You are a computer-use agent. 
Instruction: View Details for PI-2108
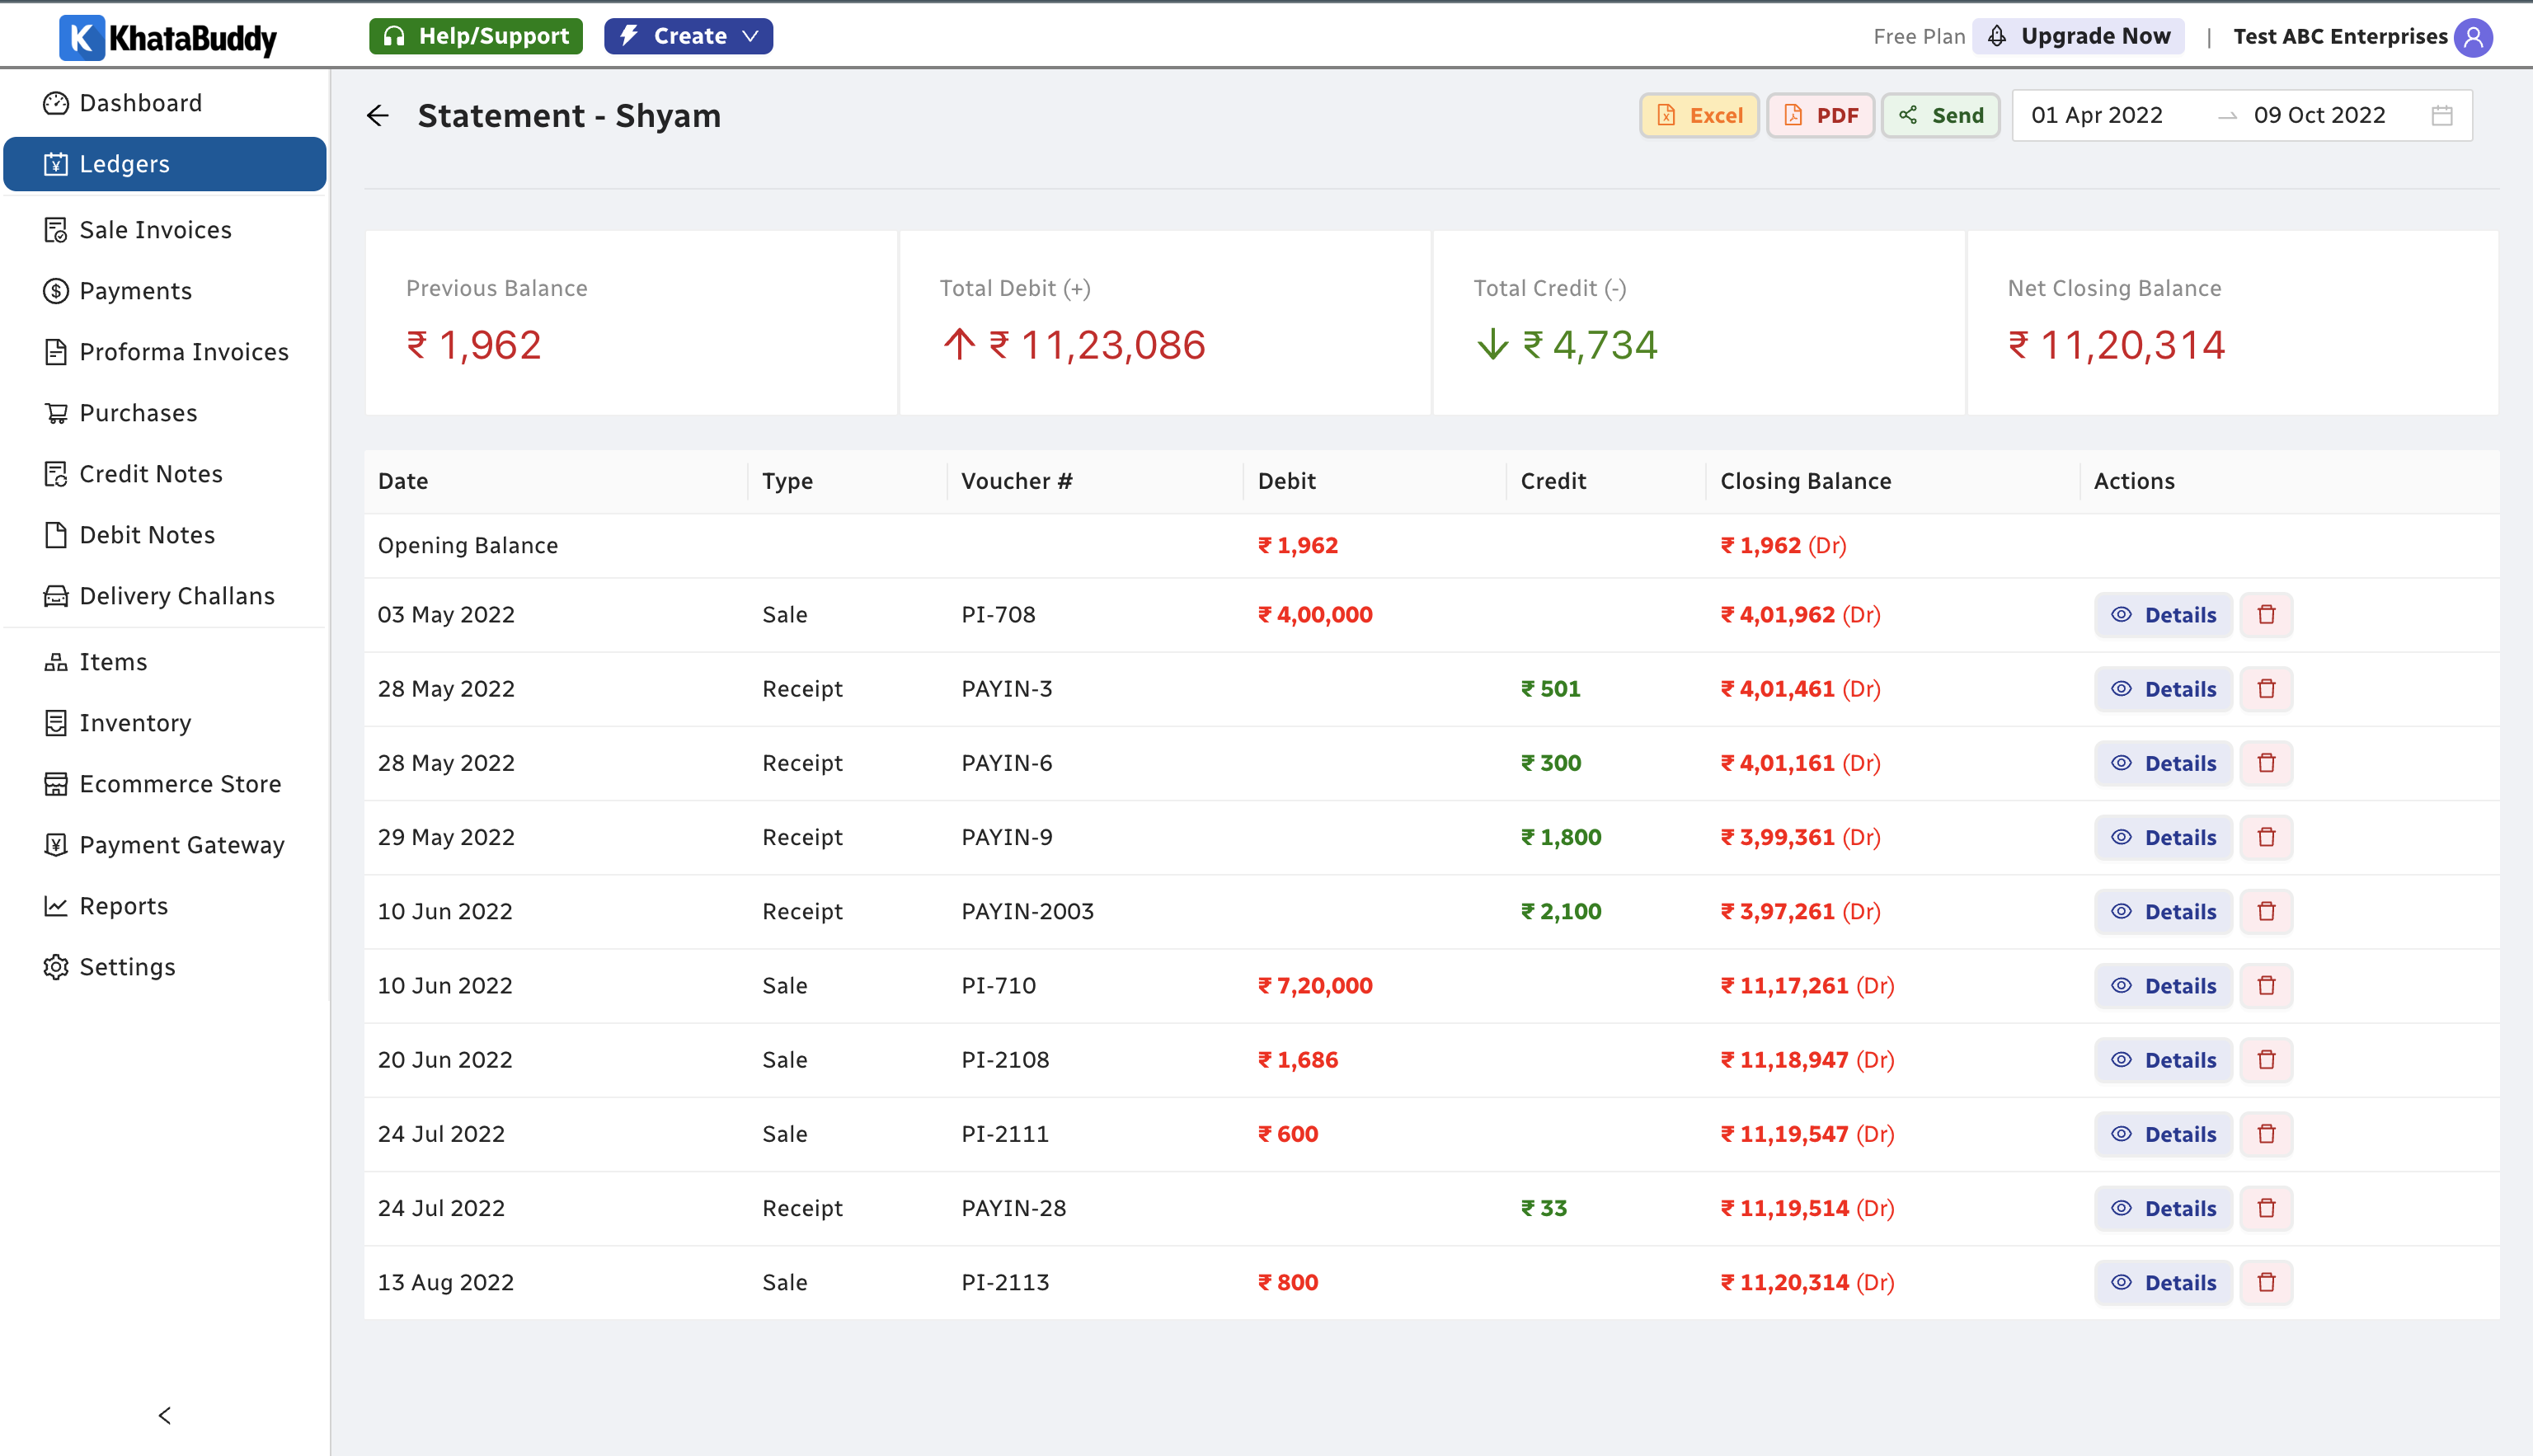pos(2163,1059)
